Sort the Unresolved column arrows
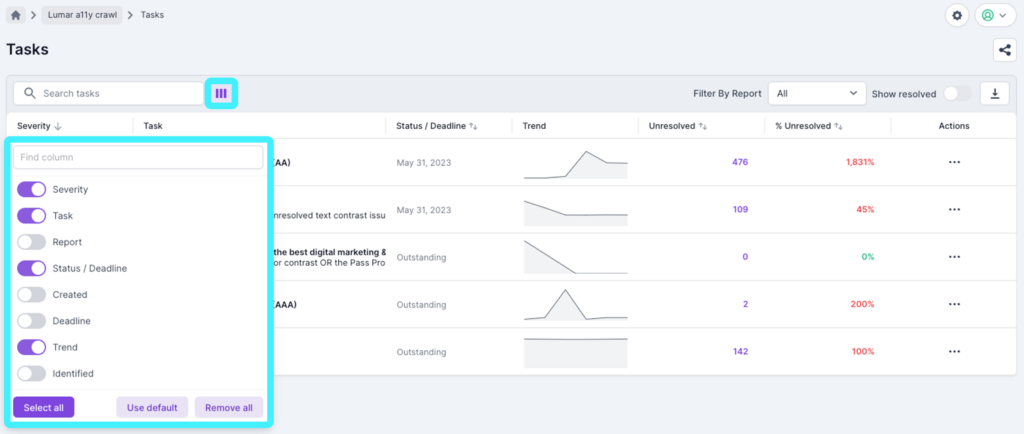 pyautogui.click(x=703, y=126)
